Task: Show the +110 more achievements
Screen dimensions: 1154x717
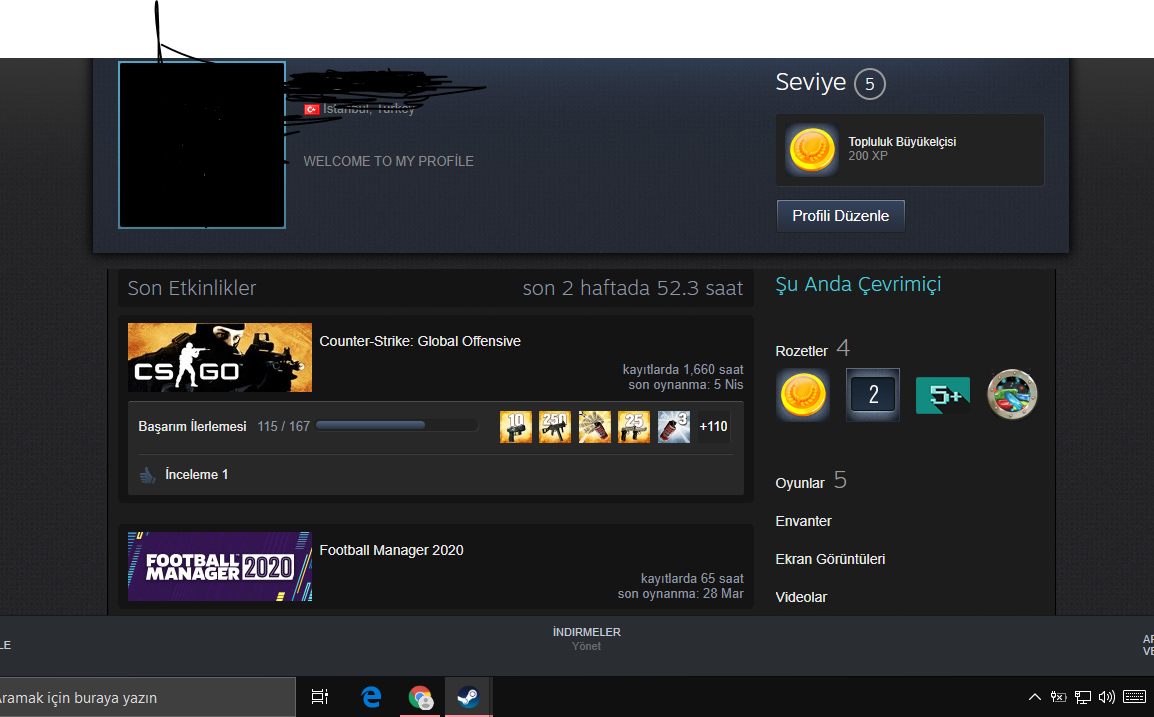Action: click(x=713, y=427)
